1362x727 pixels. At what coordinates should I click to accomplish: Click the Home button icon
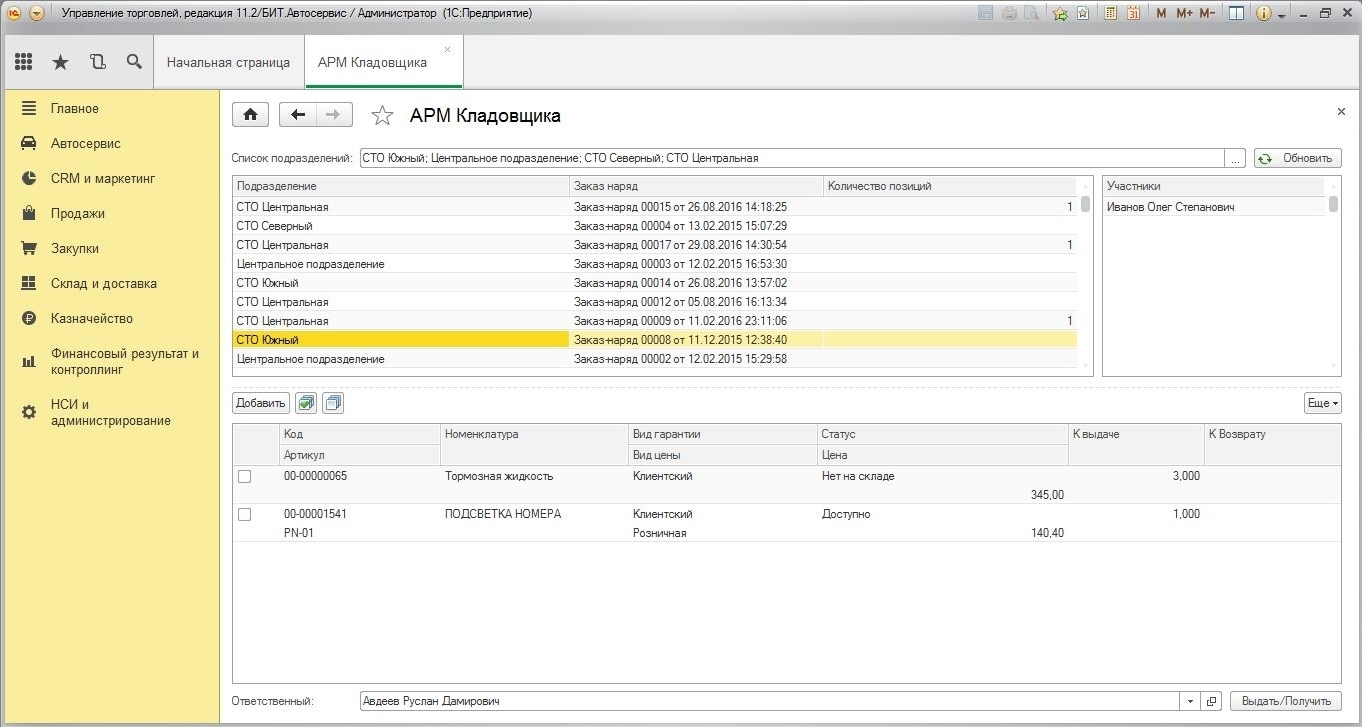coord(250,115)
